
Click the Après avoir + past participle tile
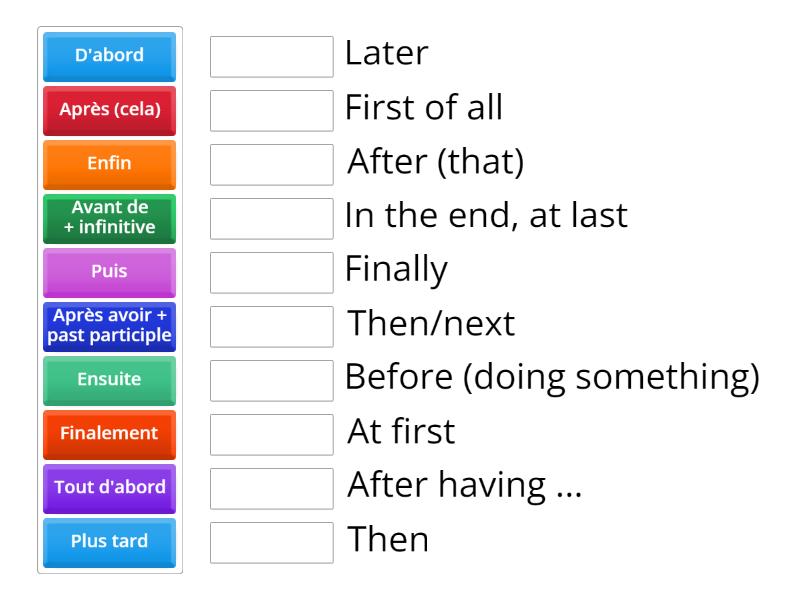[109, 326]
